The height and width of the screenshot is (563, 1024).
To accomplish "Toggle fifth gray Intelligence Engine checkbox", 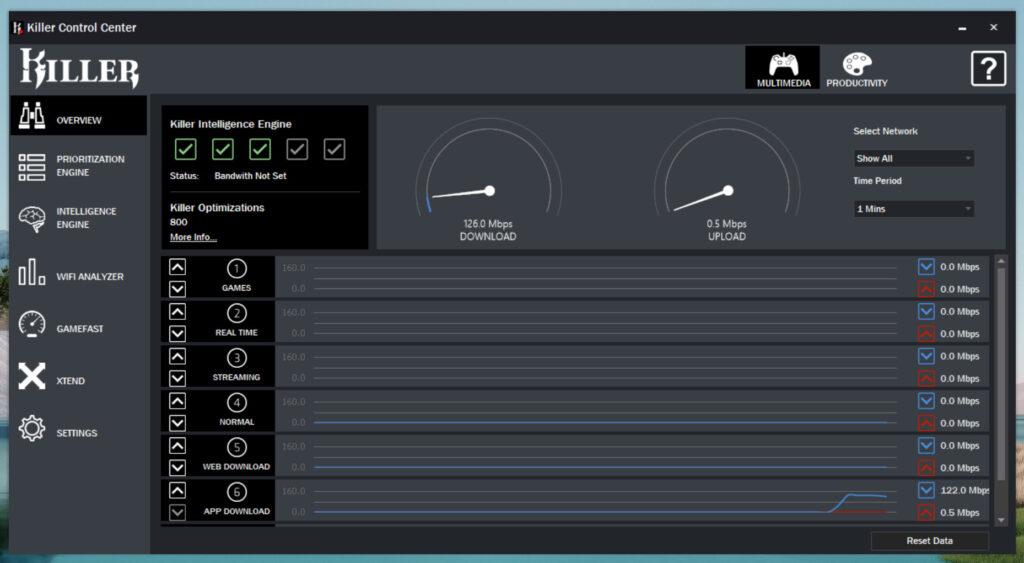I will click(x=334, y=149).
